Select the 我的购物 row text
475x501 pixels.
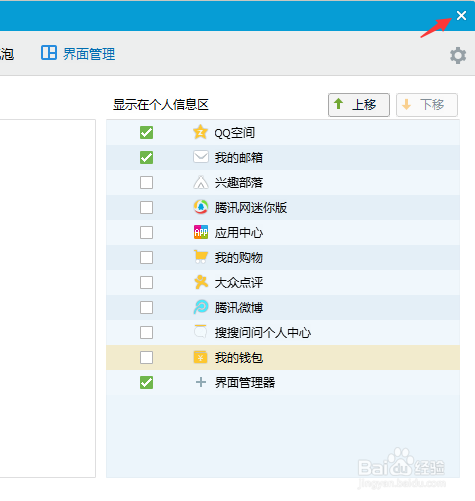click(x=239, y=257)
